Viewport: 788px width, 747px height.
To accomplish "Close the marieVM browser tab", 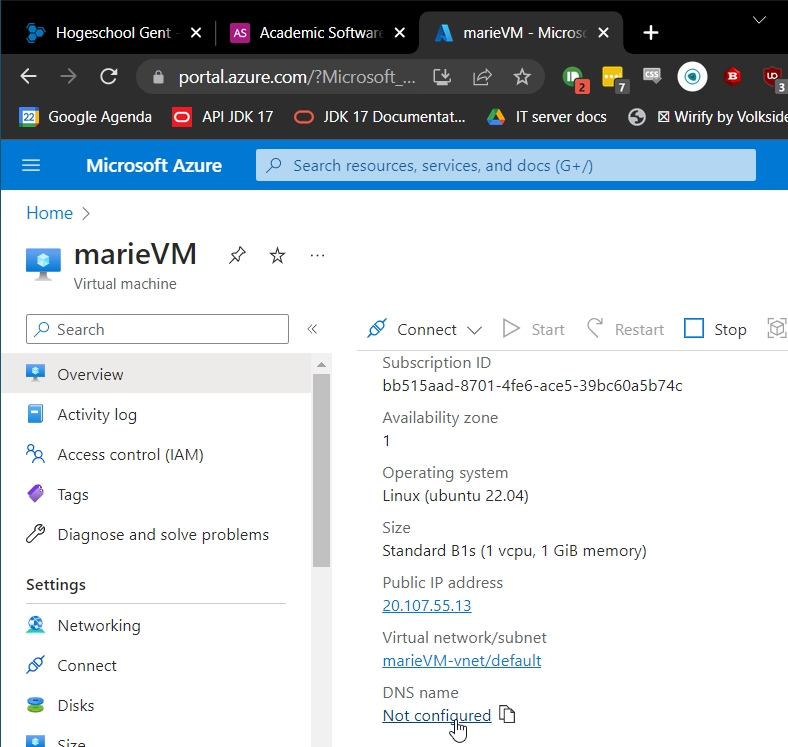I will coord(604,33).
